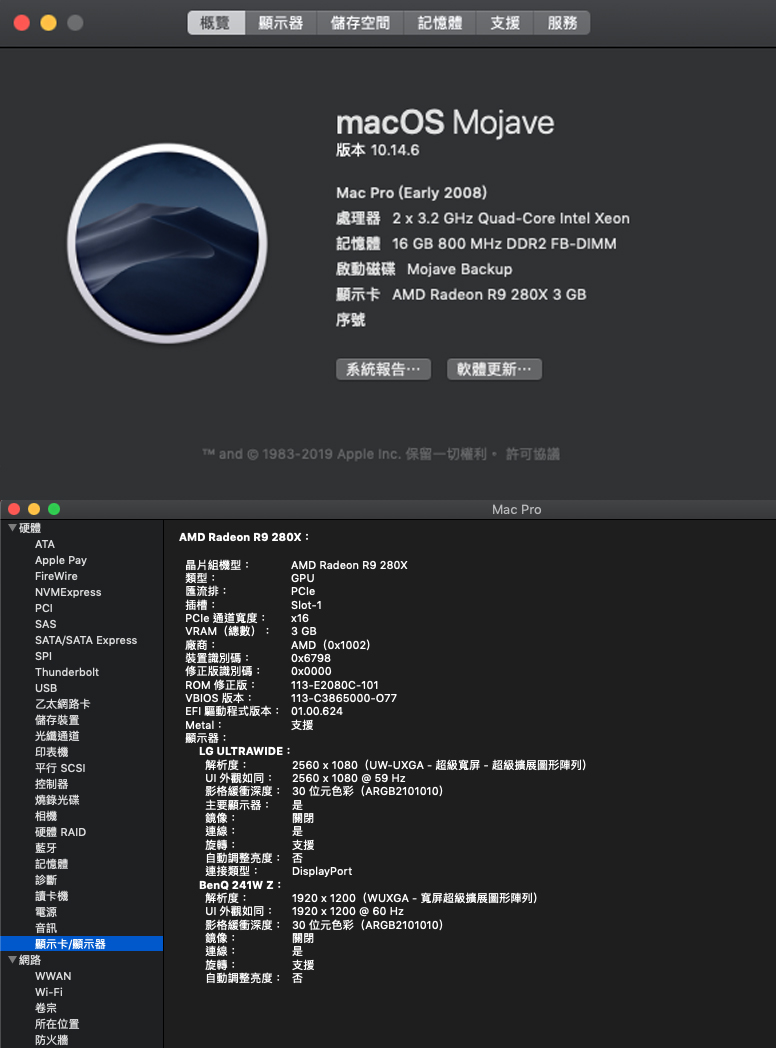Screen dimensions: 776x1048
Task: Click the ROM value 113-E2080C-101
Action: click(x=334, y=685)
